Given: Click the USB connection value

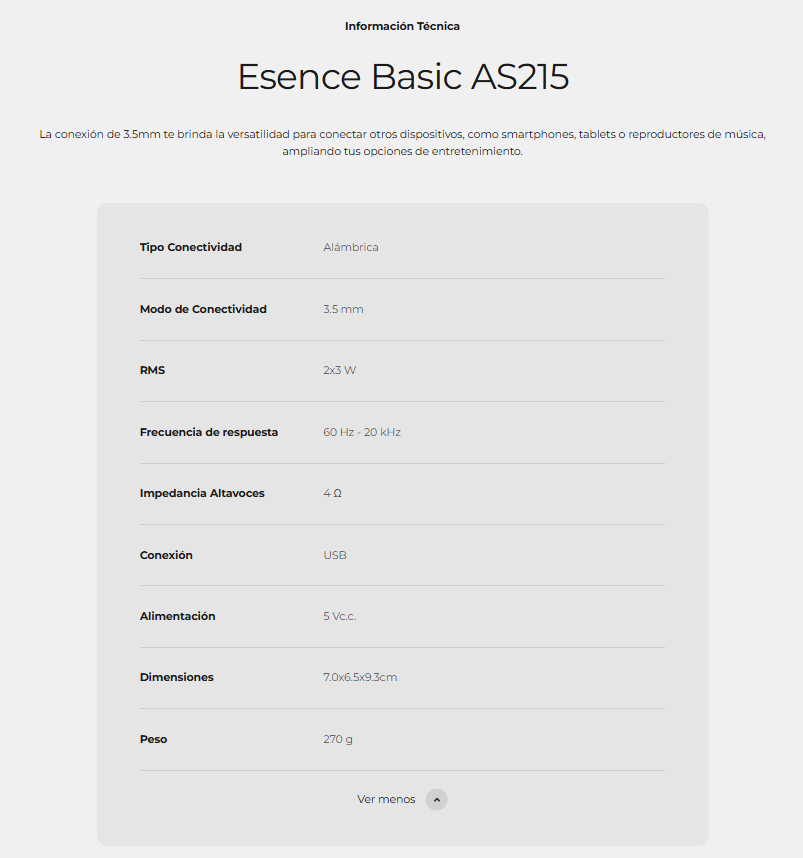Looking at the screenshot, I should [x=335, y=555].
